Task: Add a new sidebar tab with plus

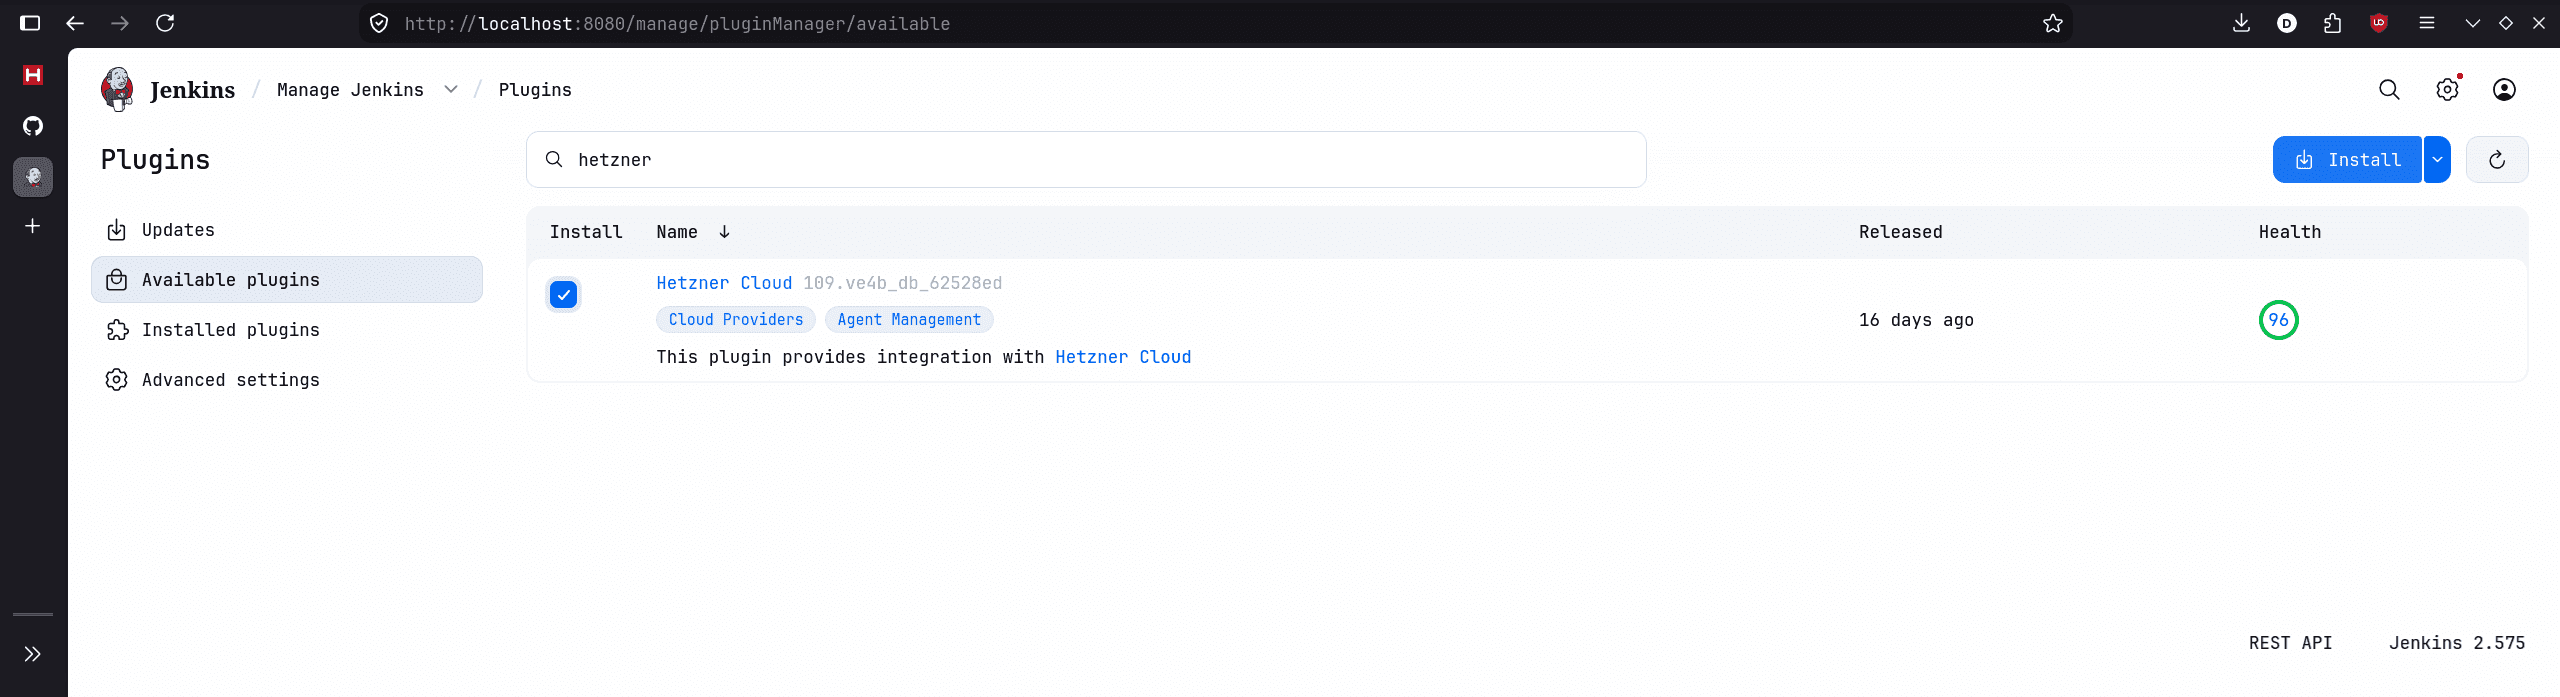Action: click(x=33, y=226)
